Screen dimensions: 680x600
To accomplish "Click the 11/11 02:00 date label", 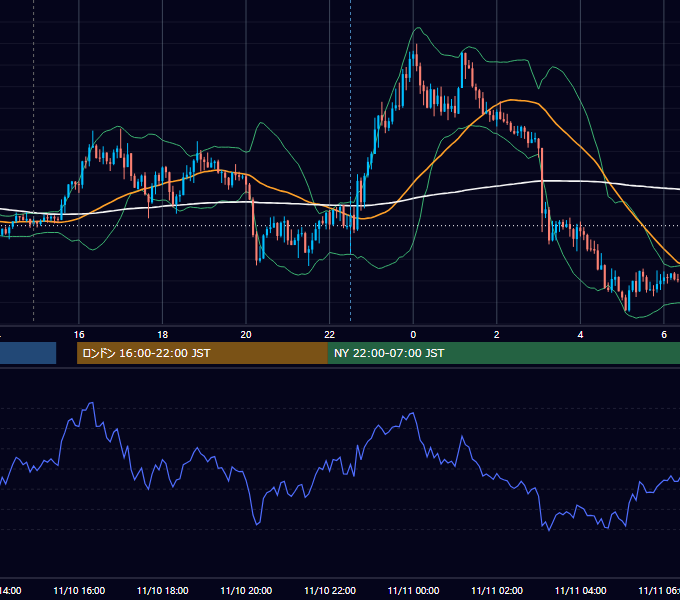I will tap(497, 590).
